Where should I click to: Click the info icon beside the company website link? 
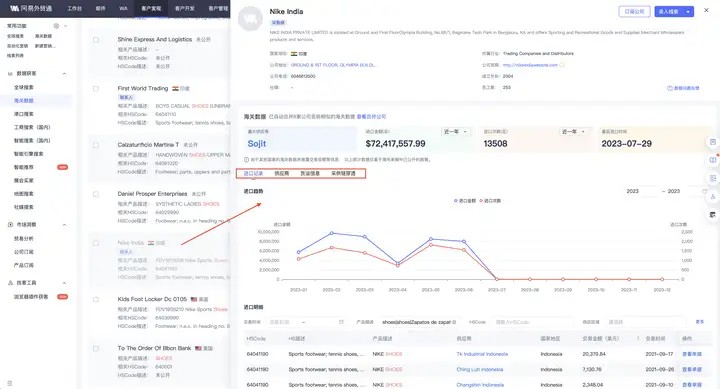click(562, 65)
